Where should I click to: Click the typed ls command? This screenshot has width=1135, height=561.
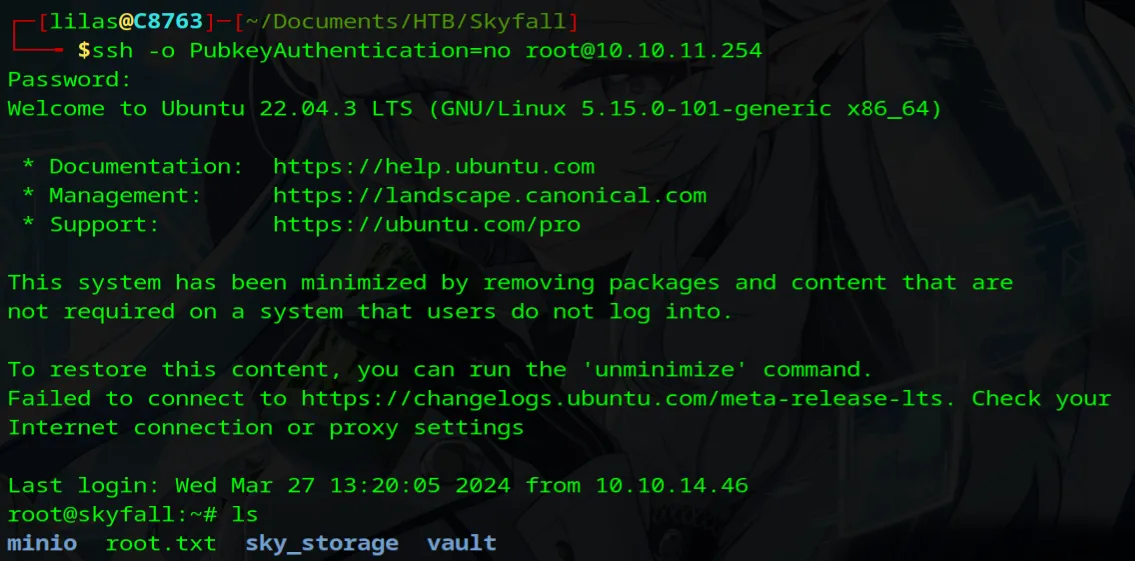pos(245,515)
